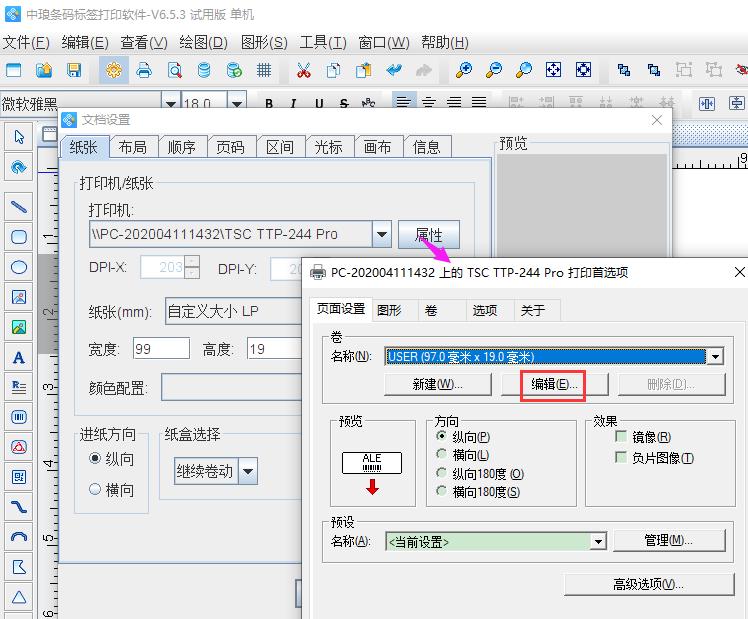Apply italic formatting with I icon
Image resolution: width=748 pixels, height=619 pixels.
293,103
